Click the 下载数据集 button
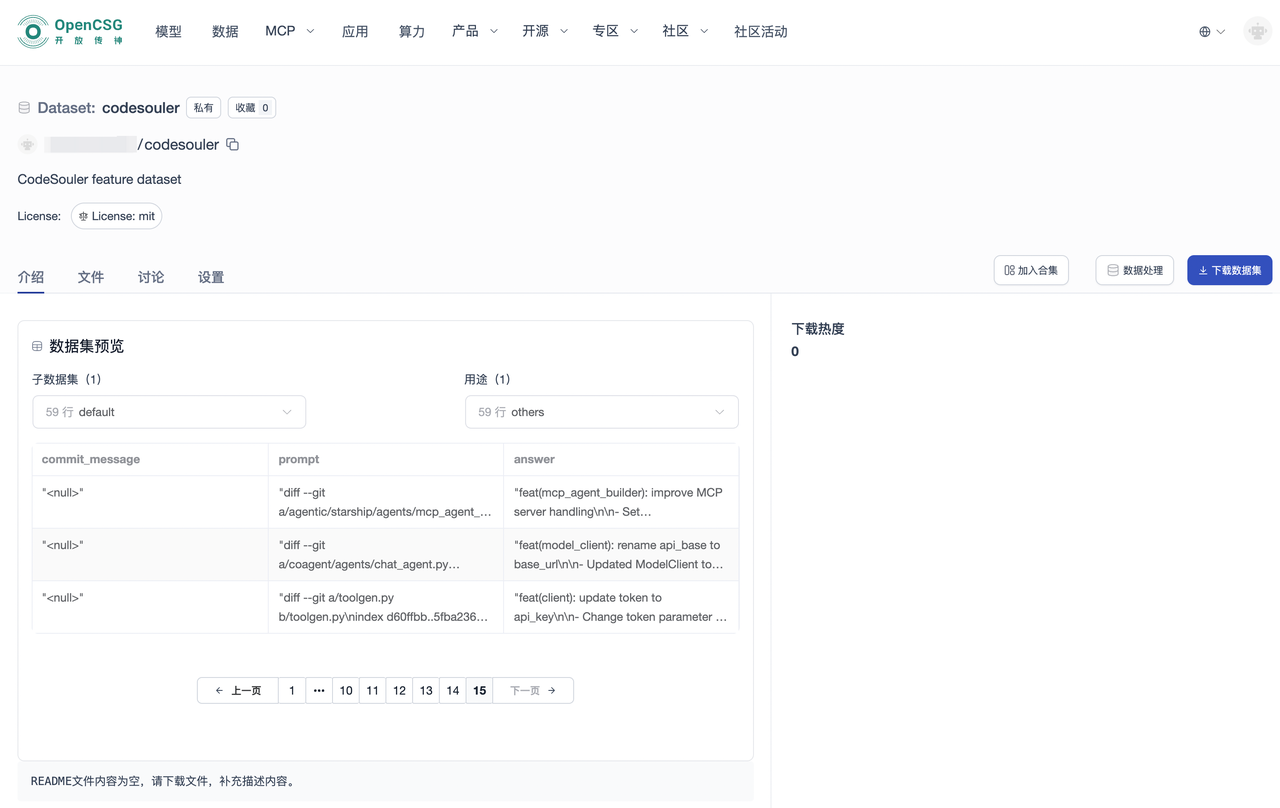 tap(1229, 270)
